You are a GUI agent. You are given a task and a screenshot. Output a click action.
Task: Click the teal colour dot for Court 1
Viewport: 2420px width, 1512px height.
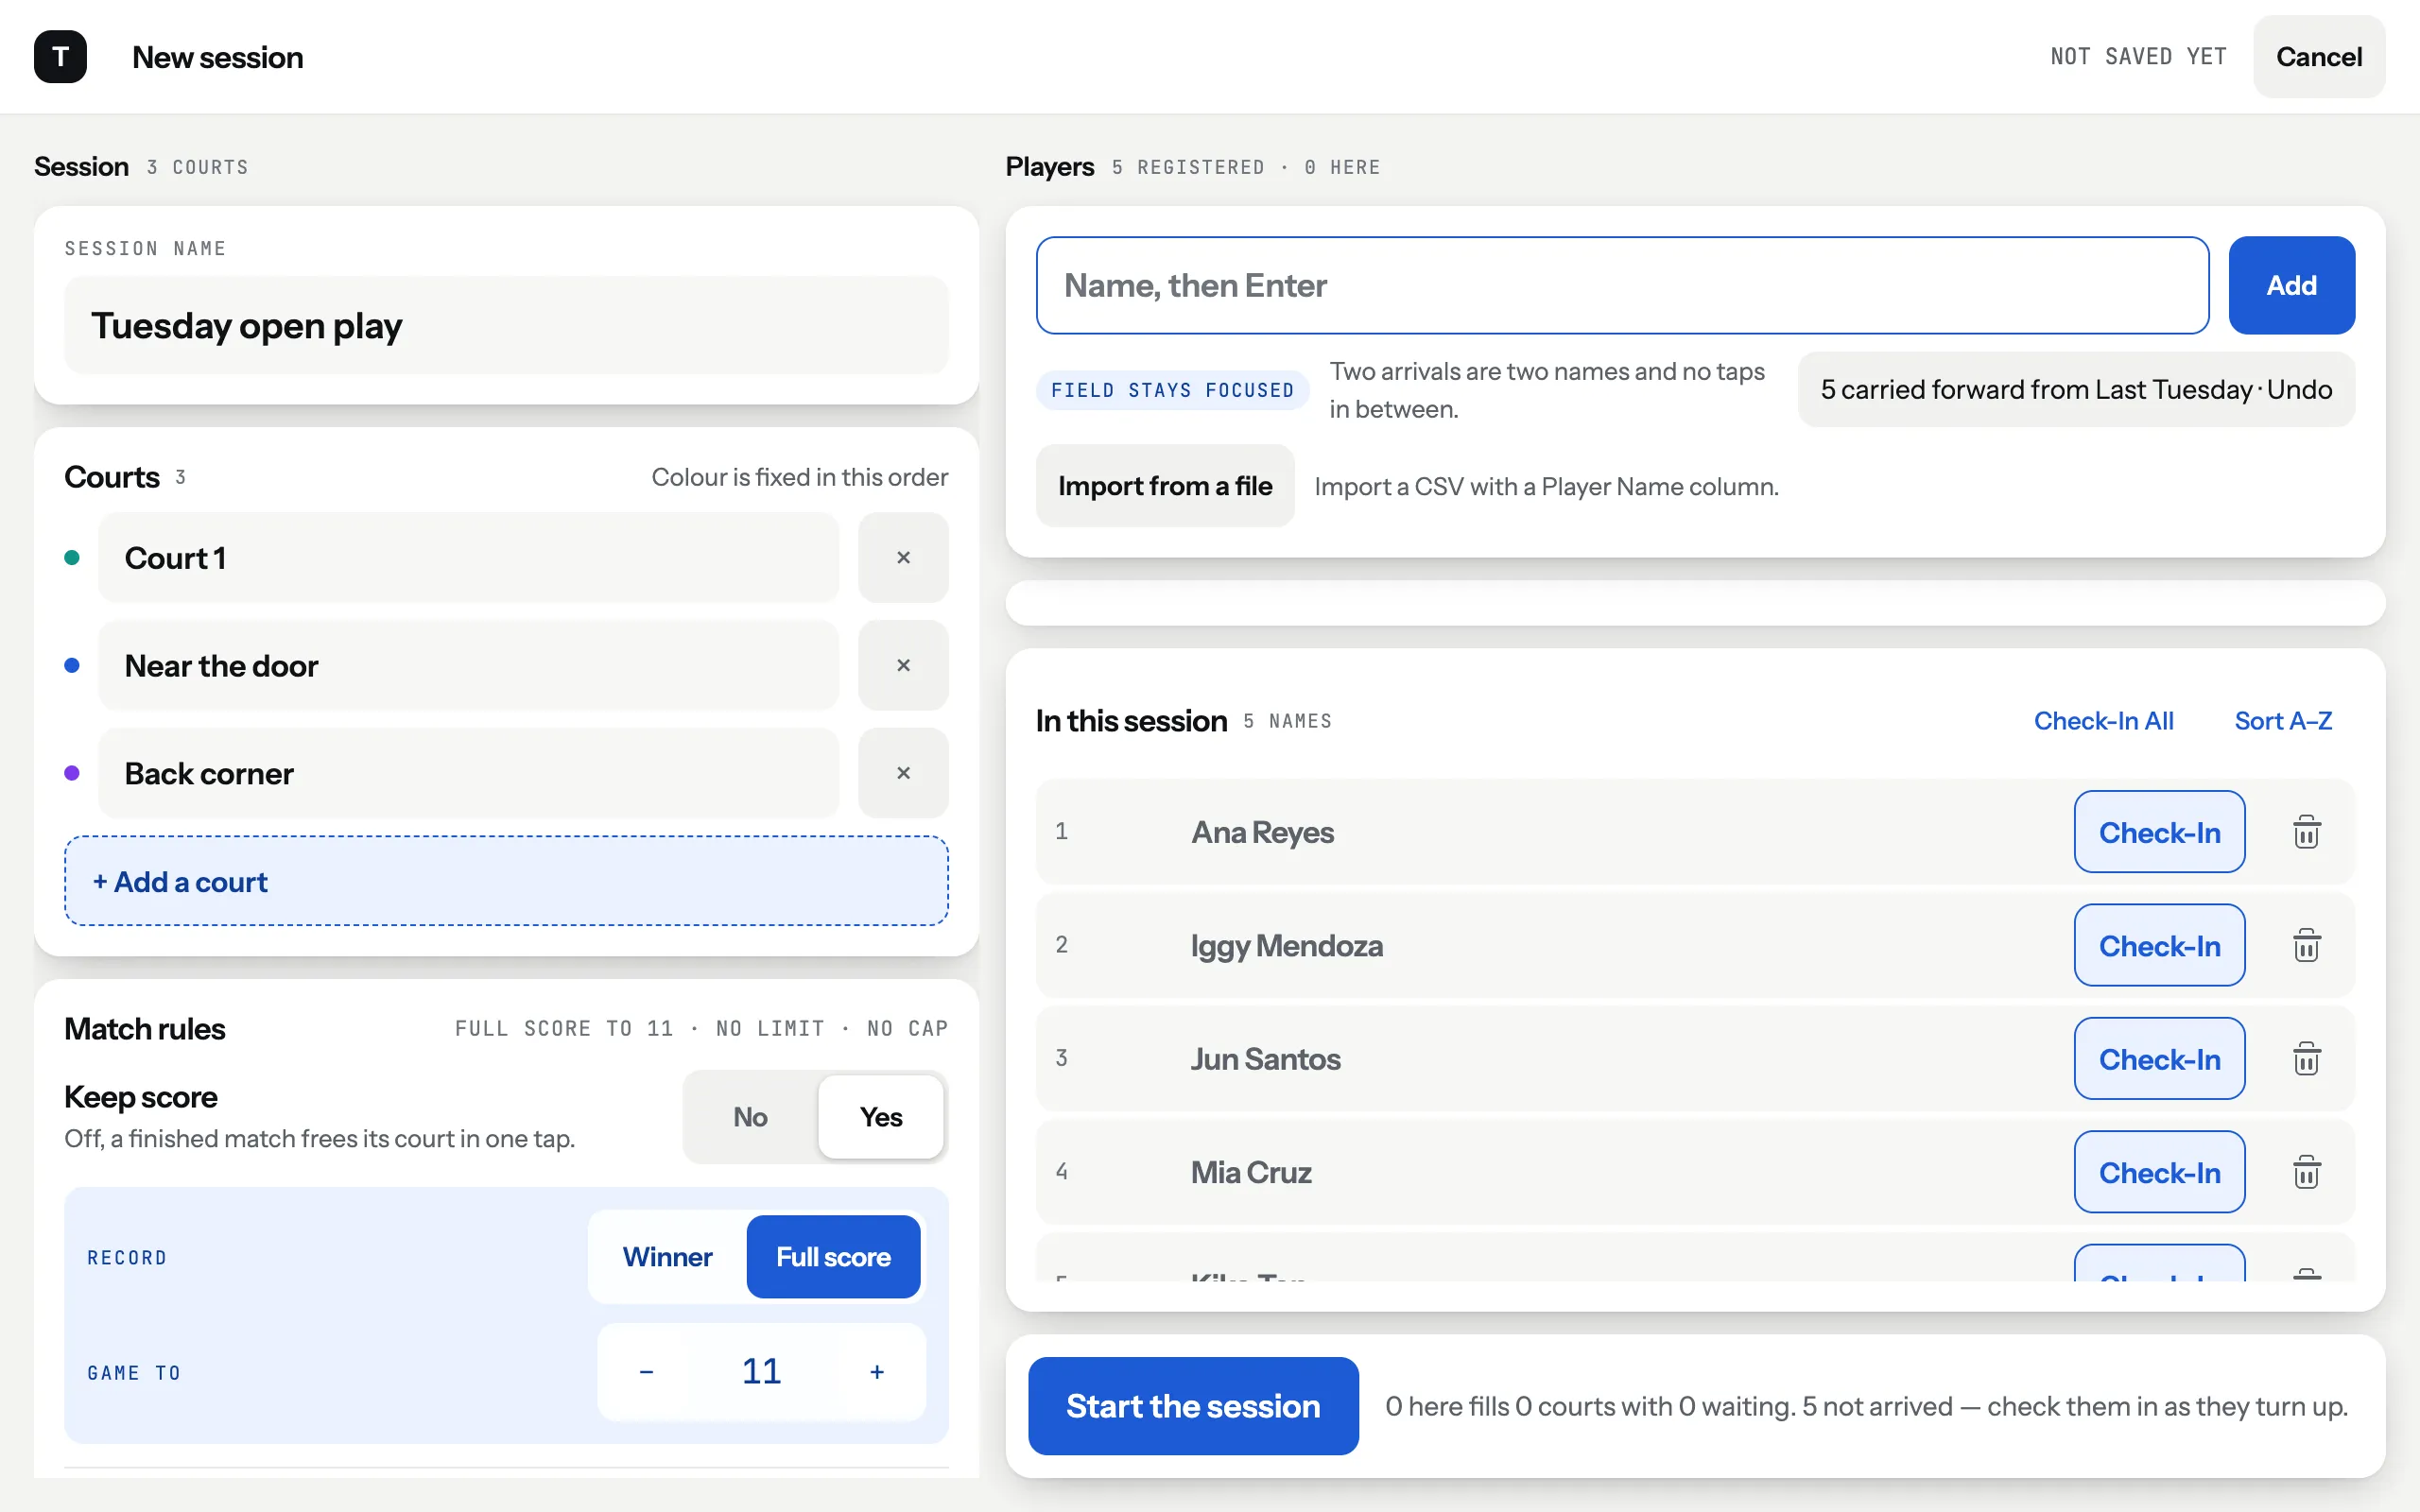pos(72,558)
